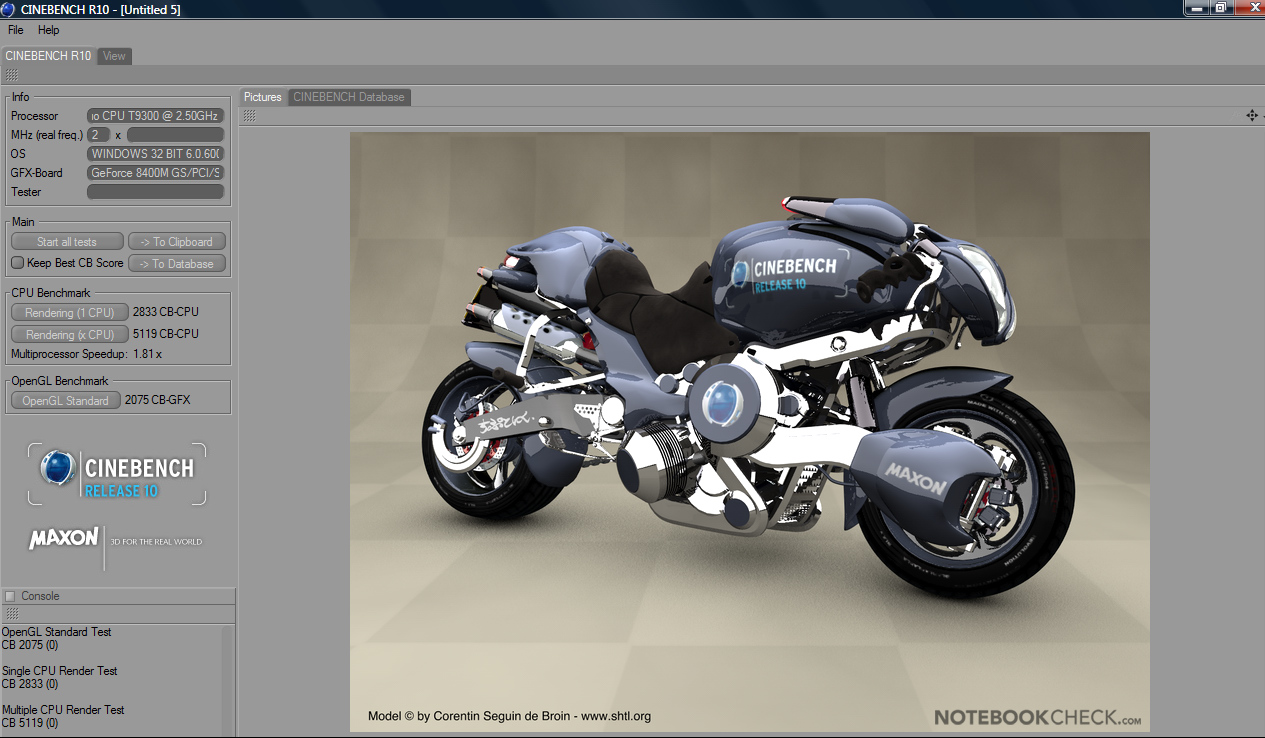Minimize the CINEBENCH R10 window
This screenshot has height=738, width=1265.
pyautogui.click(x=1195, y=7)
